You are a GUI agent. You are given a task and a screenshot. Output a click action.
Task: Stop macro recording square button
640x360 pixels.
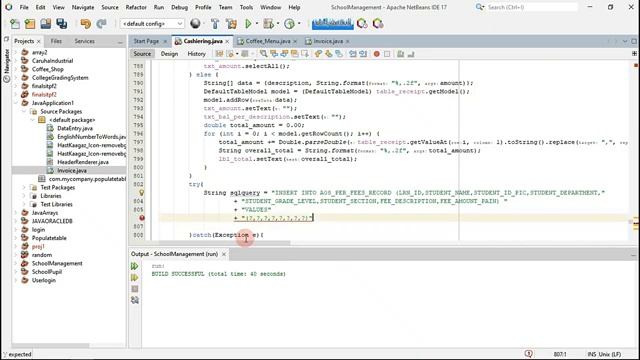point(387,54)
